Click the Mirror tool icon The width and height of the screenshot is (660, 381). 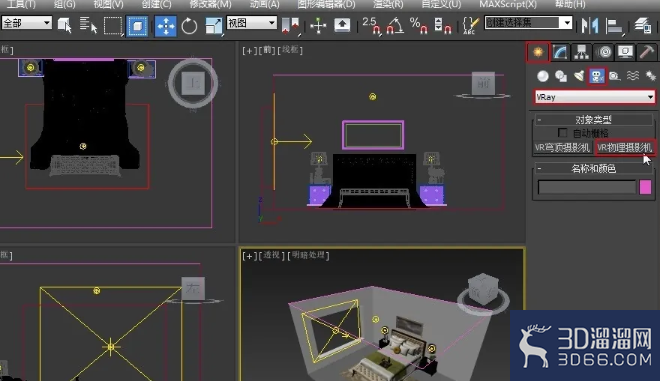[x=590, y=26]
